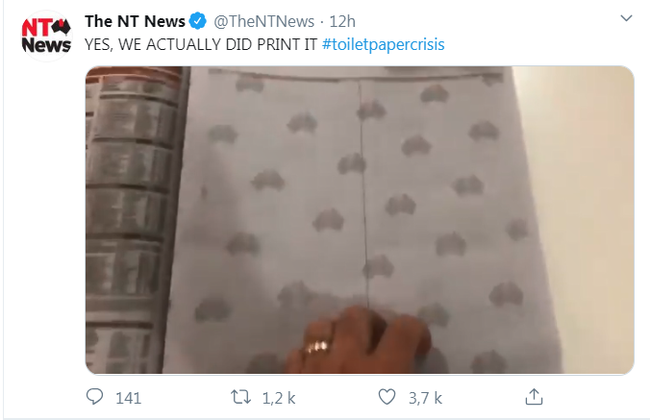The image size is (650, 420).
Task: Click the newspaper stack in the video
Action: coord(131,220)
